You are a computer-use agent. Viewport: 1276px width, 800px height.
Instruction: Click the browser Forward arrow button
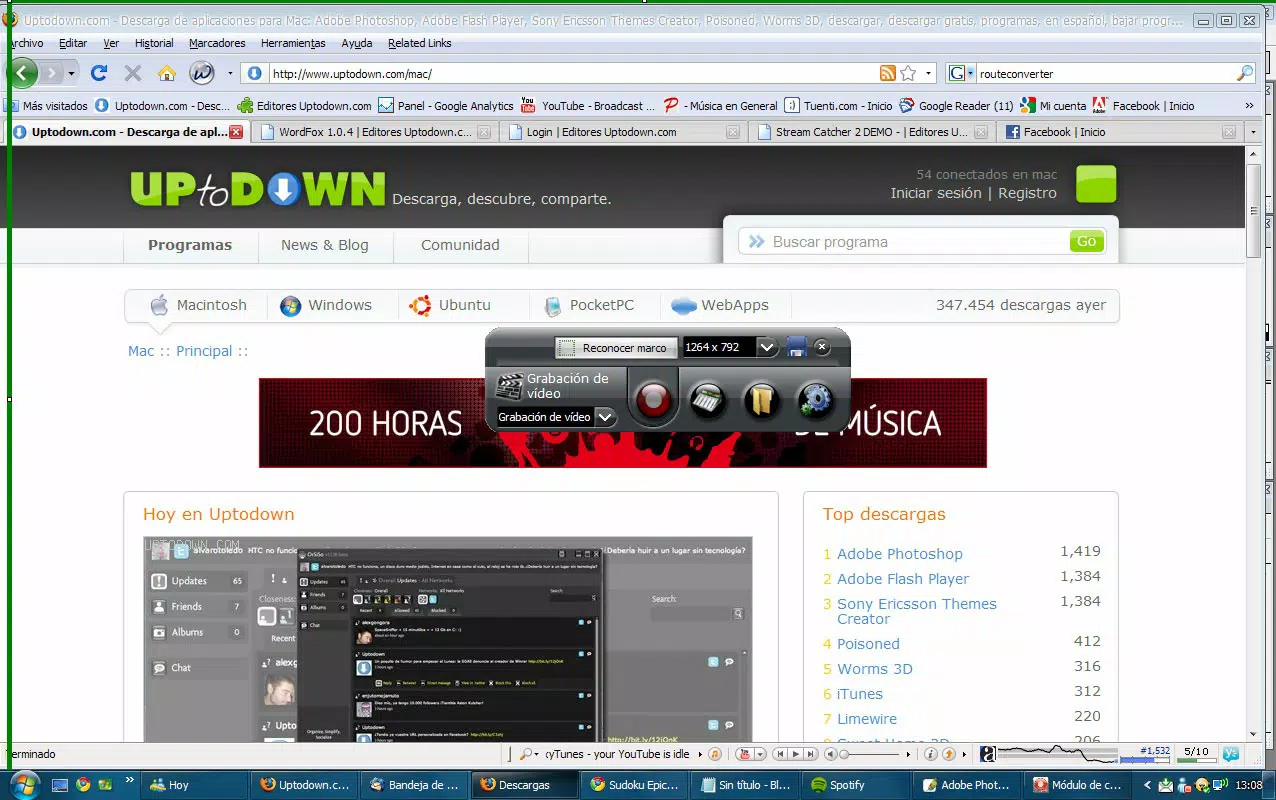pos(52,73)
